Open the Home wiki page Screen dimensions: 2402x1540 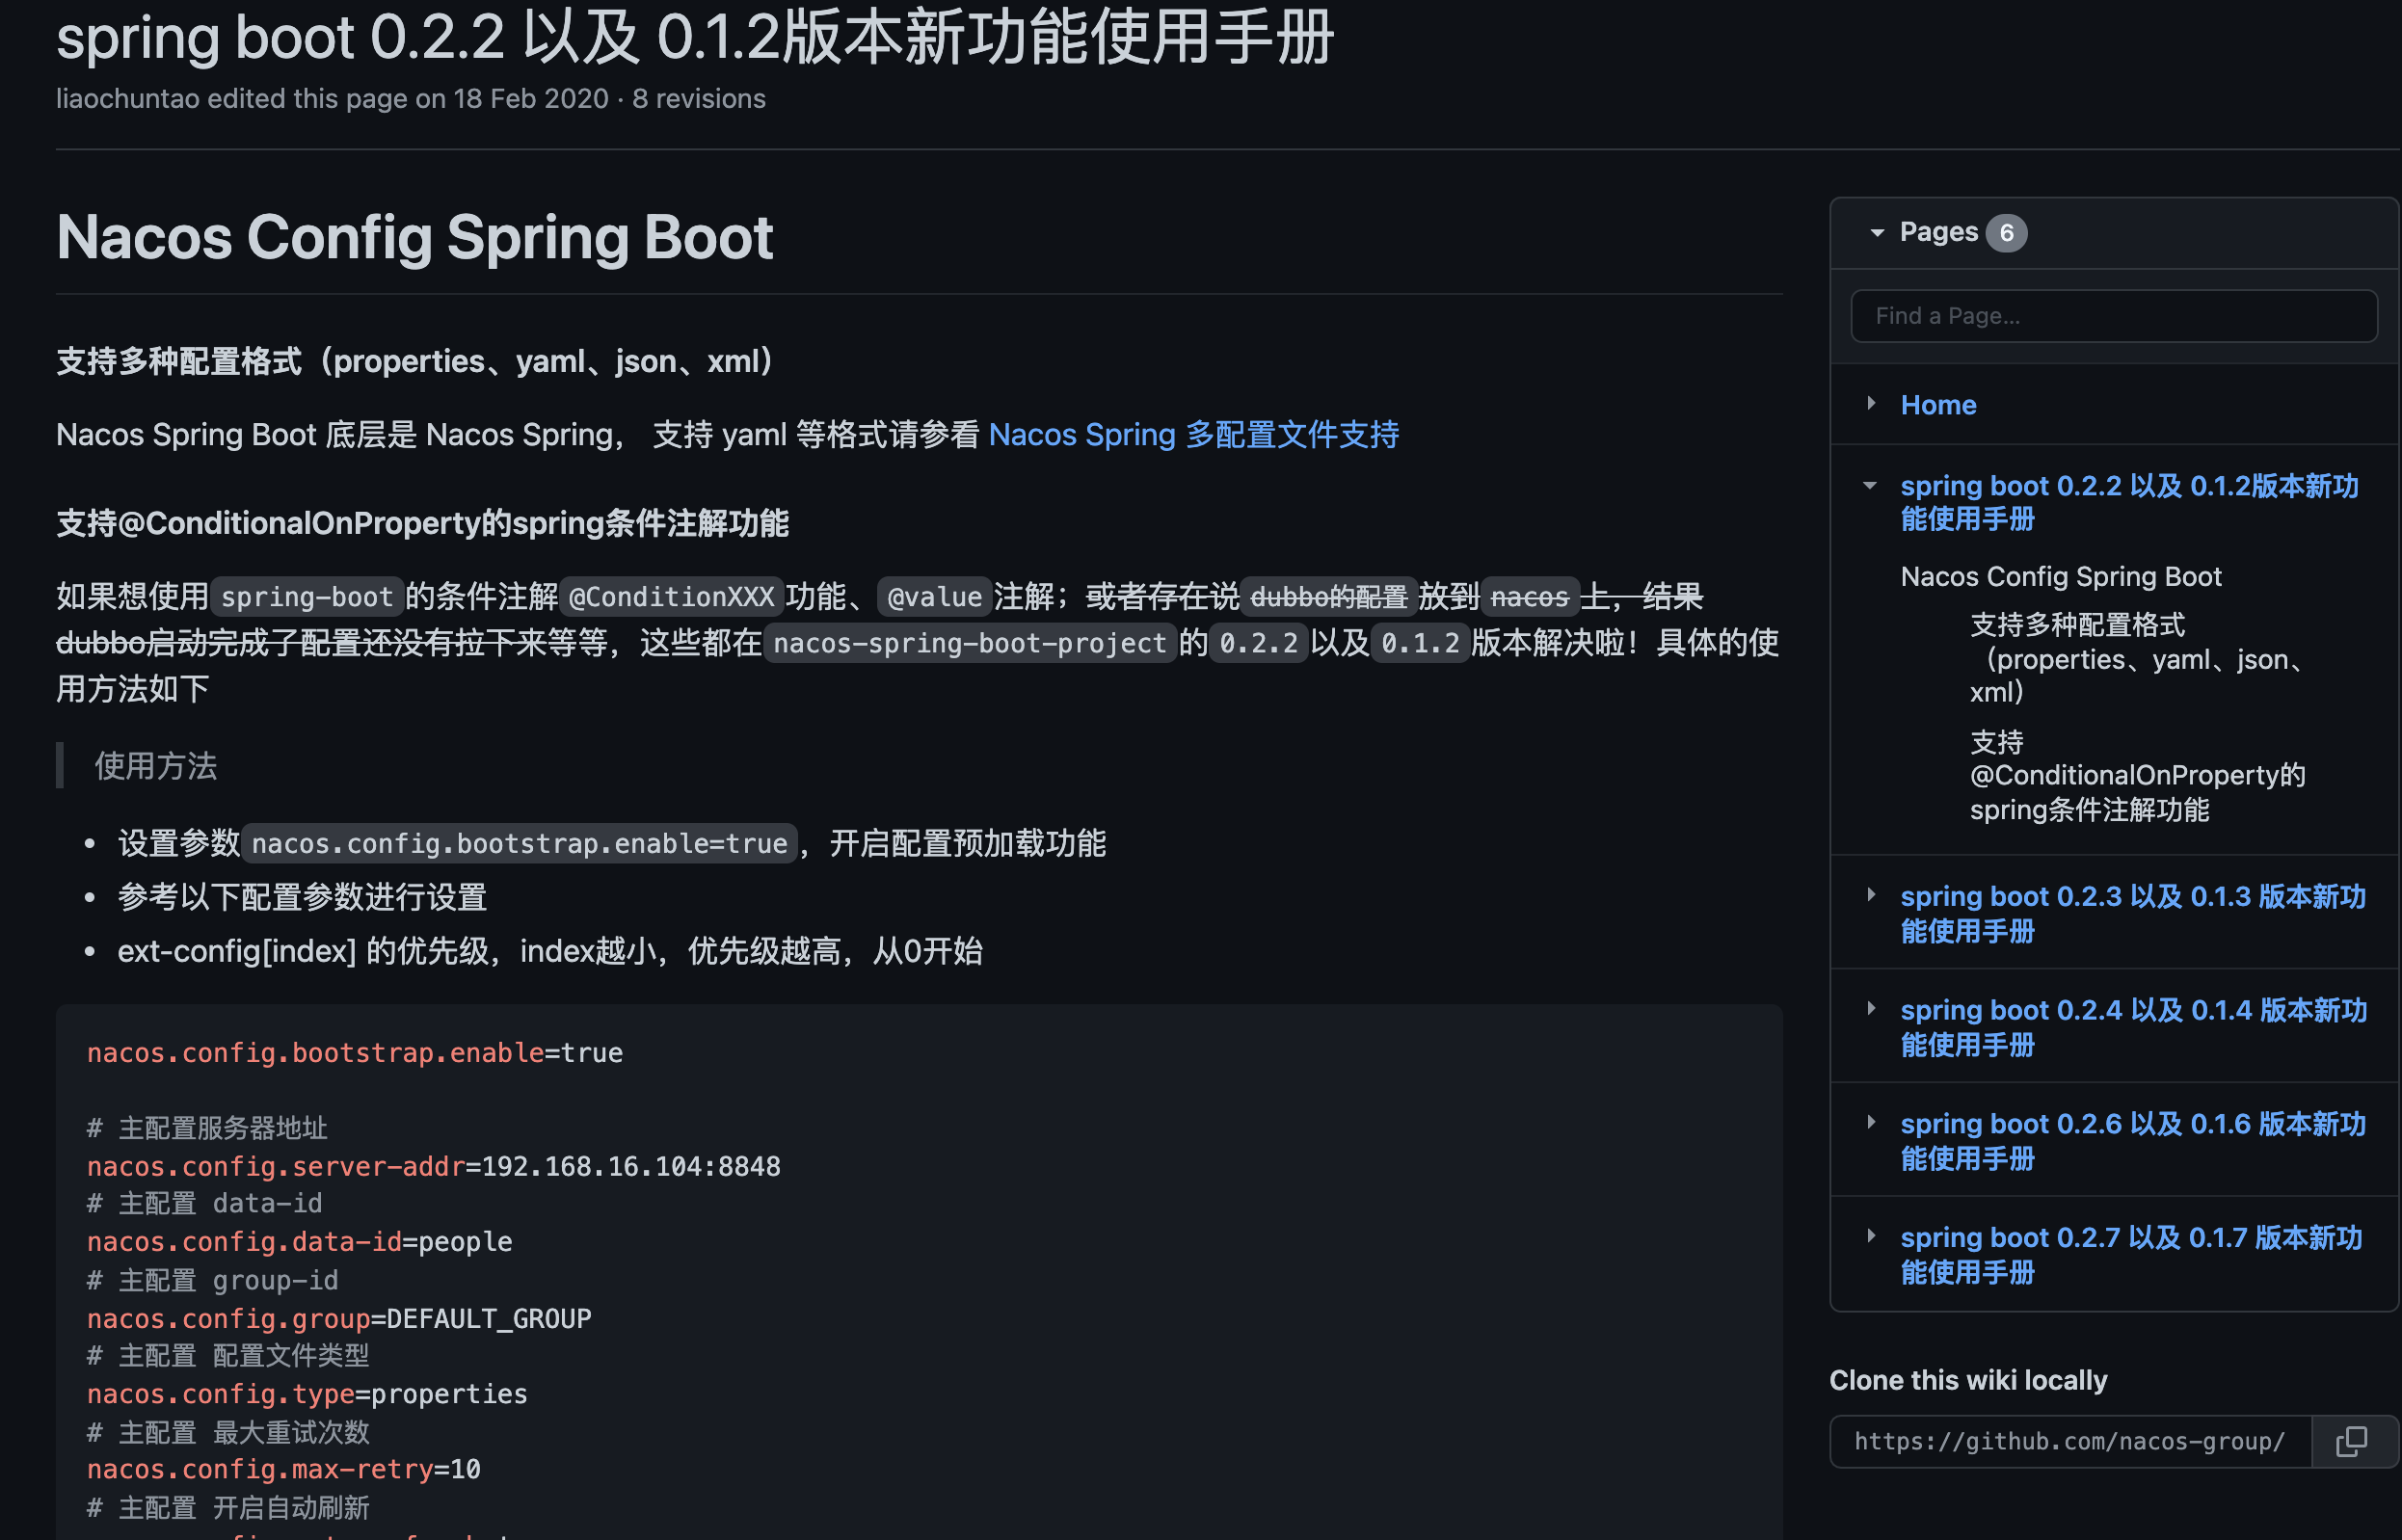[x=1938, y=404]
